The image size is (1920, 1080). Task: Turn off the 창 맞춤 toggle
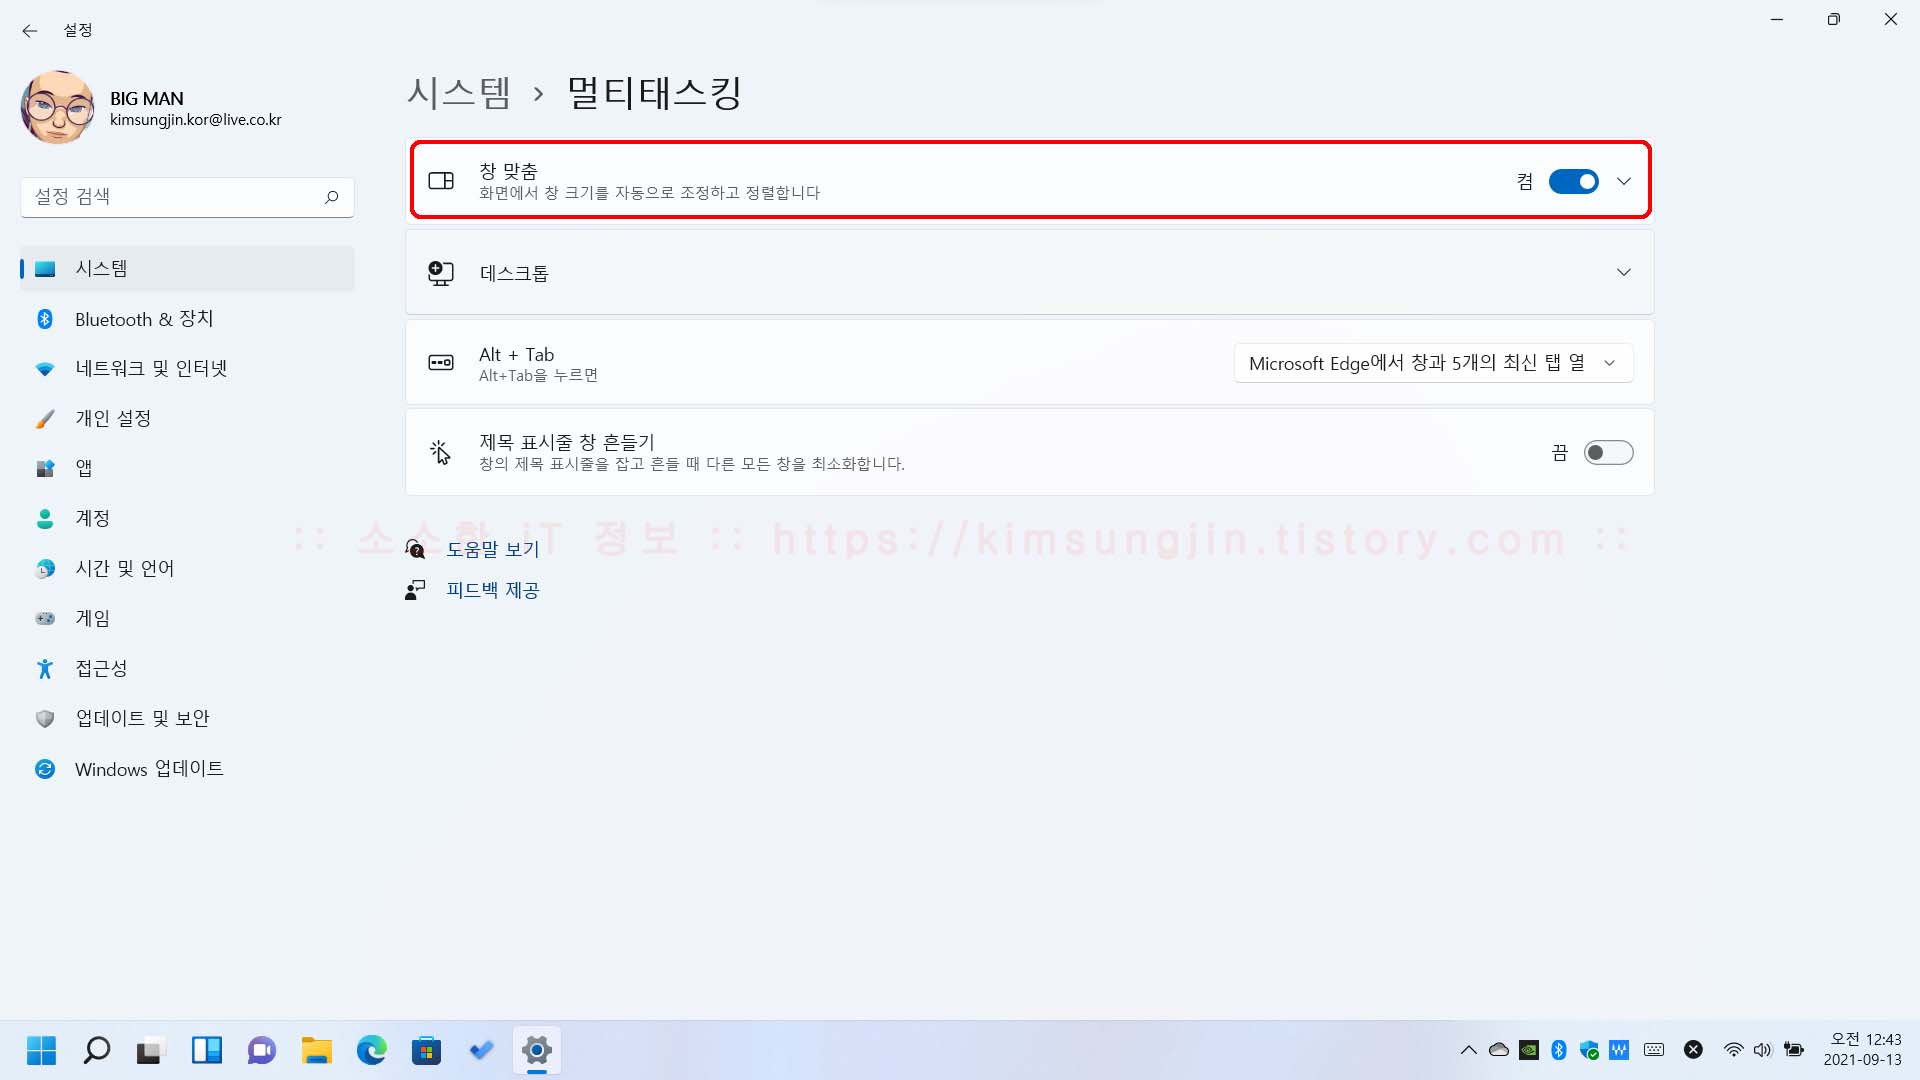[1573, 181]
